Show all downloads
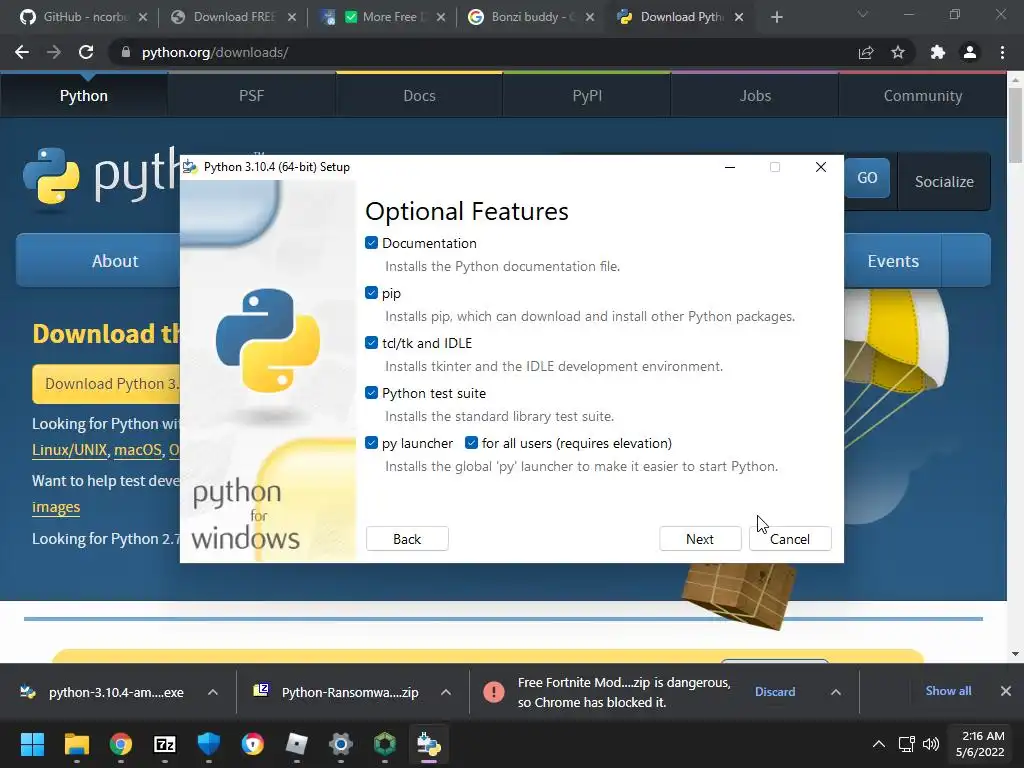Screen dimensions: 1024x768 pos(948,691)
